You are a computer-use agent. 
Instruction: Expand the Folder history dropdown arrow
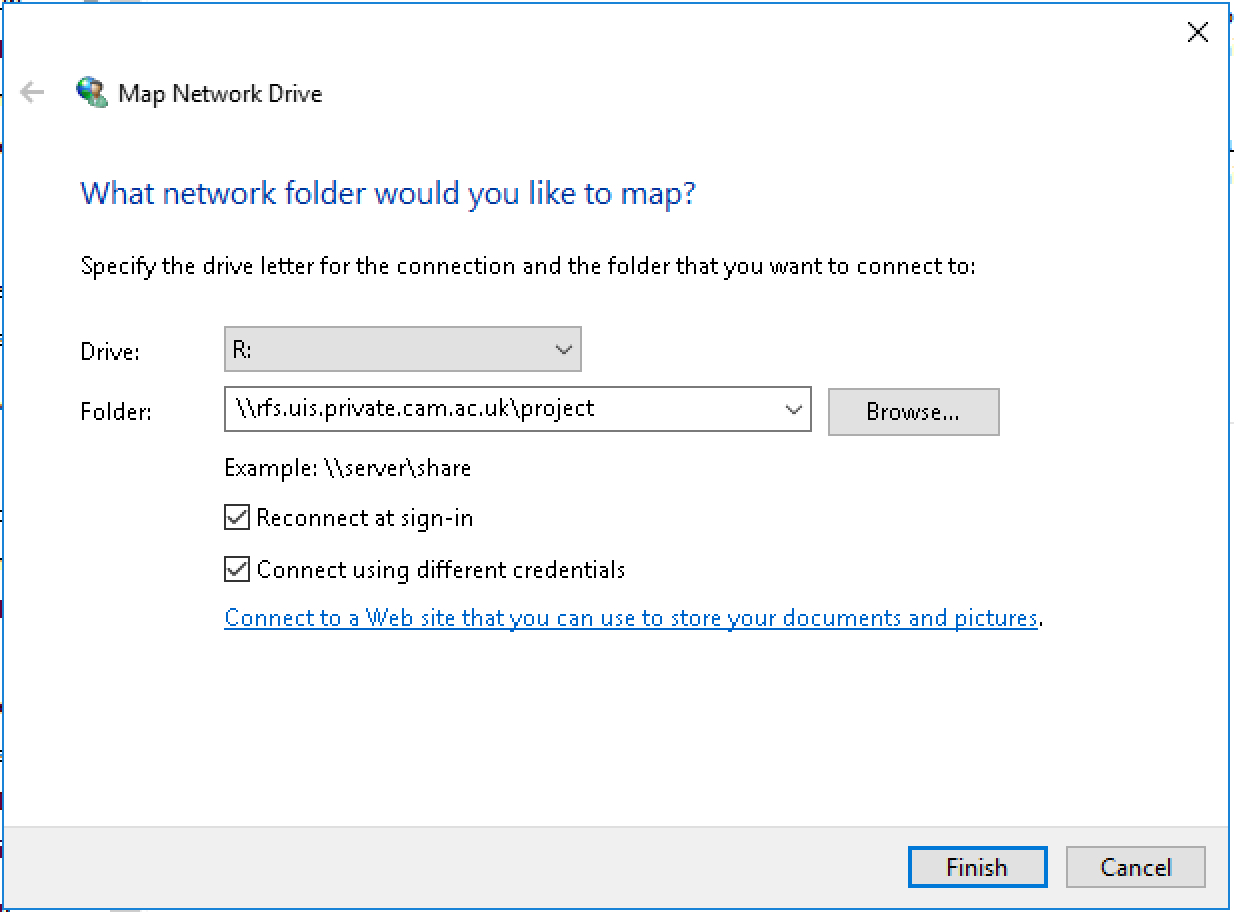tap(794, 409)
